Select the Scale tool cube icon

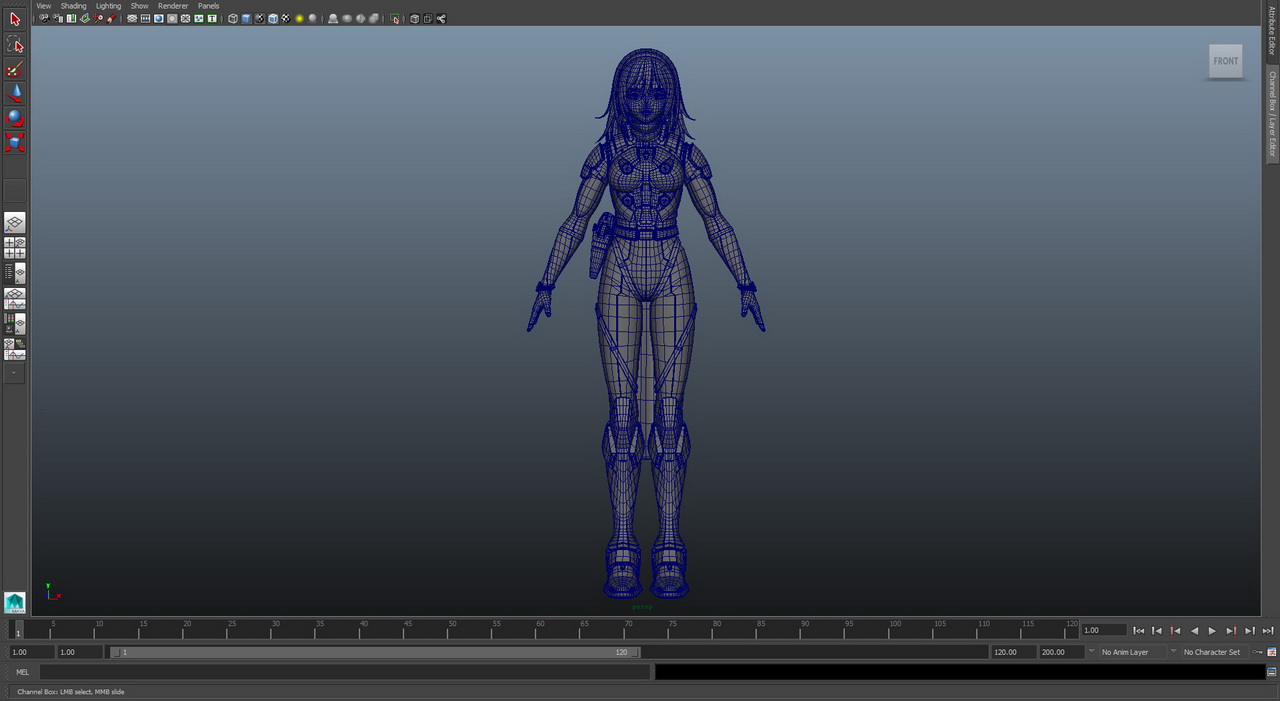15,142
